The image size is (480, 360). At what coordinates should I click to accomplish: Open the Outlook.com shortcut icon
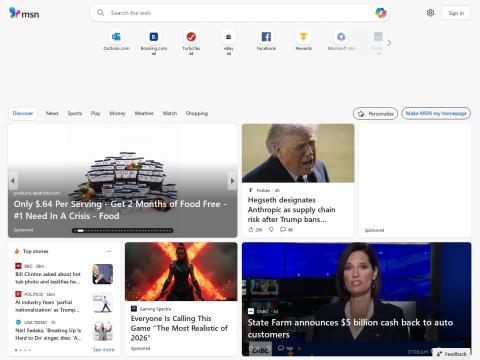pos(116,37)
